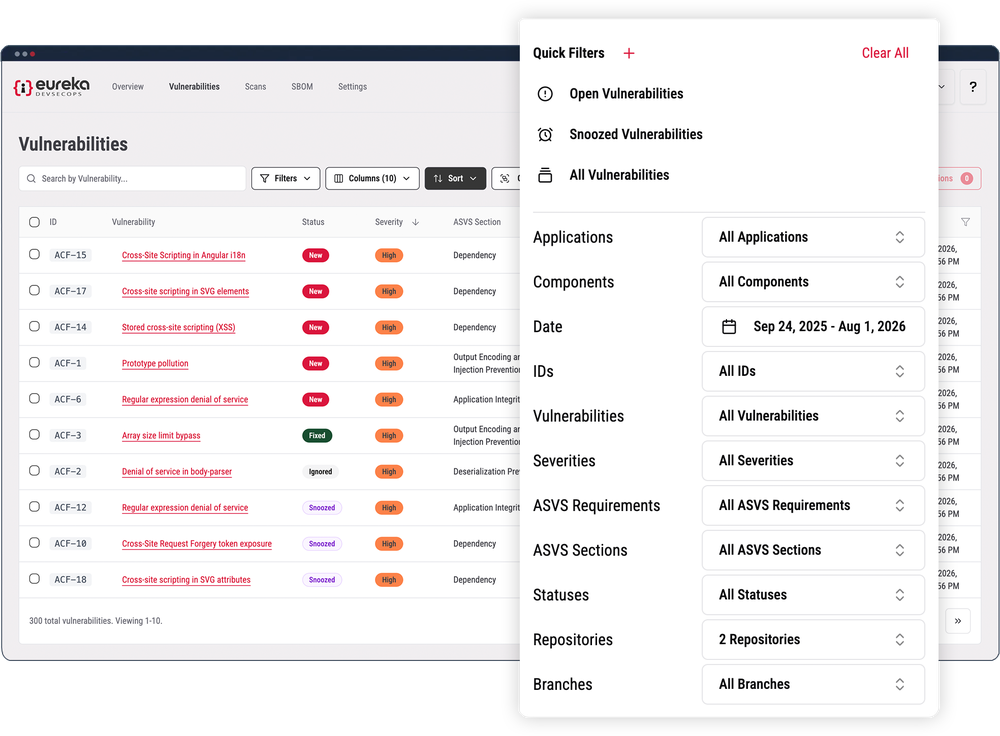Expand the All Severities selector
This screenshot has width=1000, height=736.
813,460
